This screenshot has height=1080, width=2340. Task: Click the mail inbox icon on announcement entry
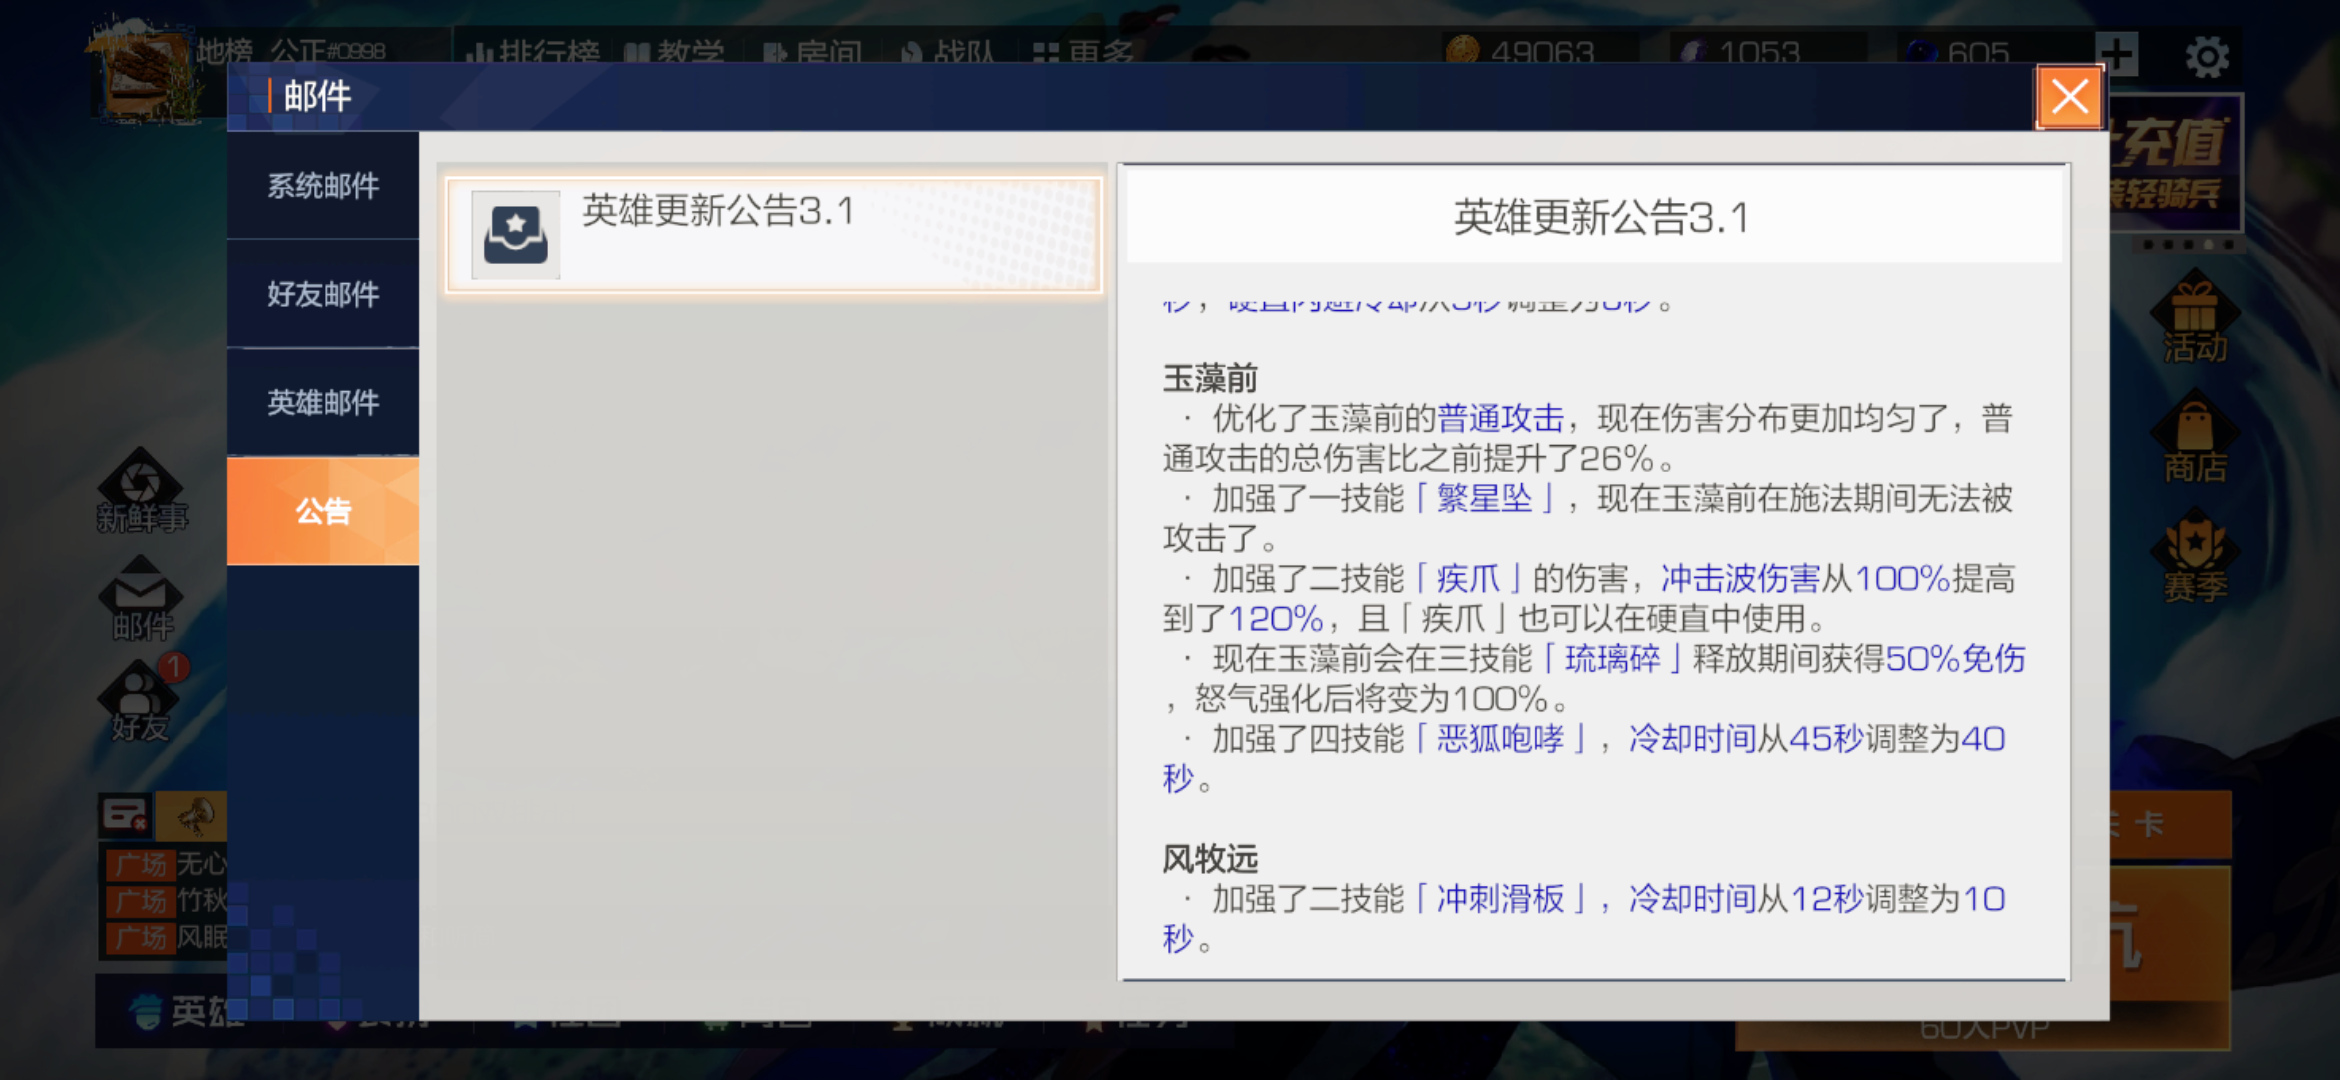[x=515, y=235]
